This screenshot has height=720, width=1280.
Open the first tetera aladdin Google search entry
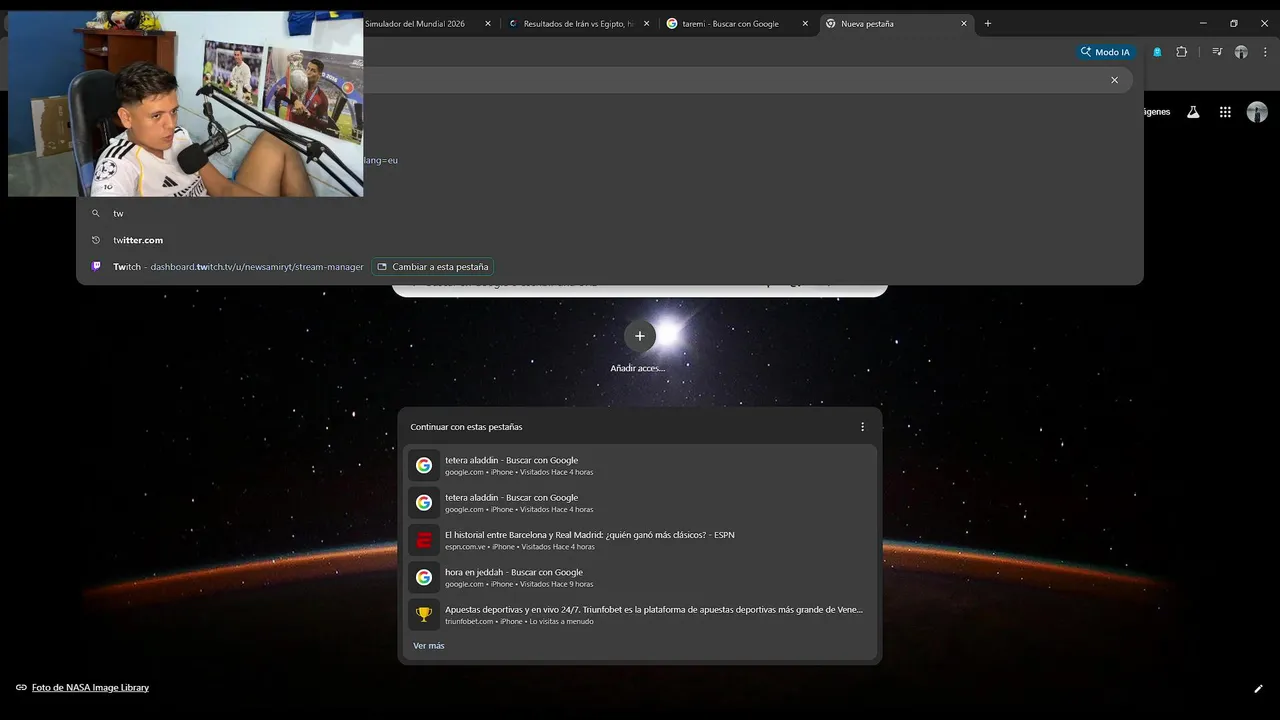[640, 465]
